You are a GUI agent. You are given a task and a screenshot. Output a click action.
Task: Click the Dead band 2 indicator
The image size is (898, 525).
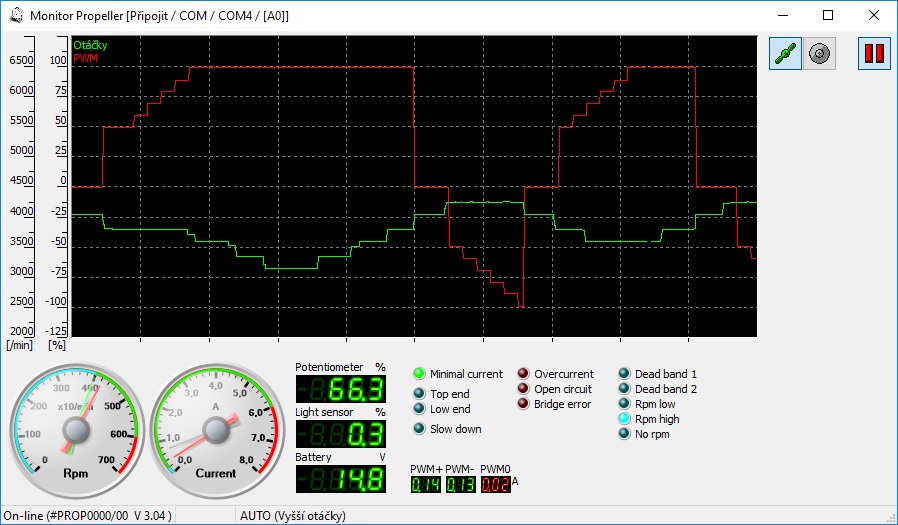(624, 389)
